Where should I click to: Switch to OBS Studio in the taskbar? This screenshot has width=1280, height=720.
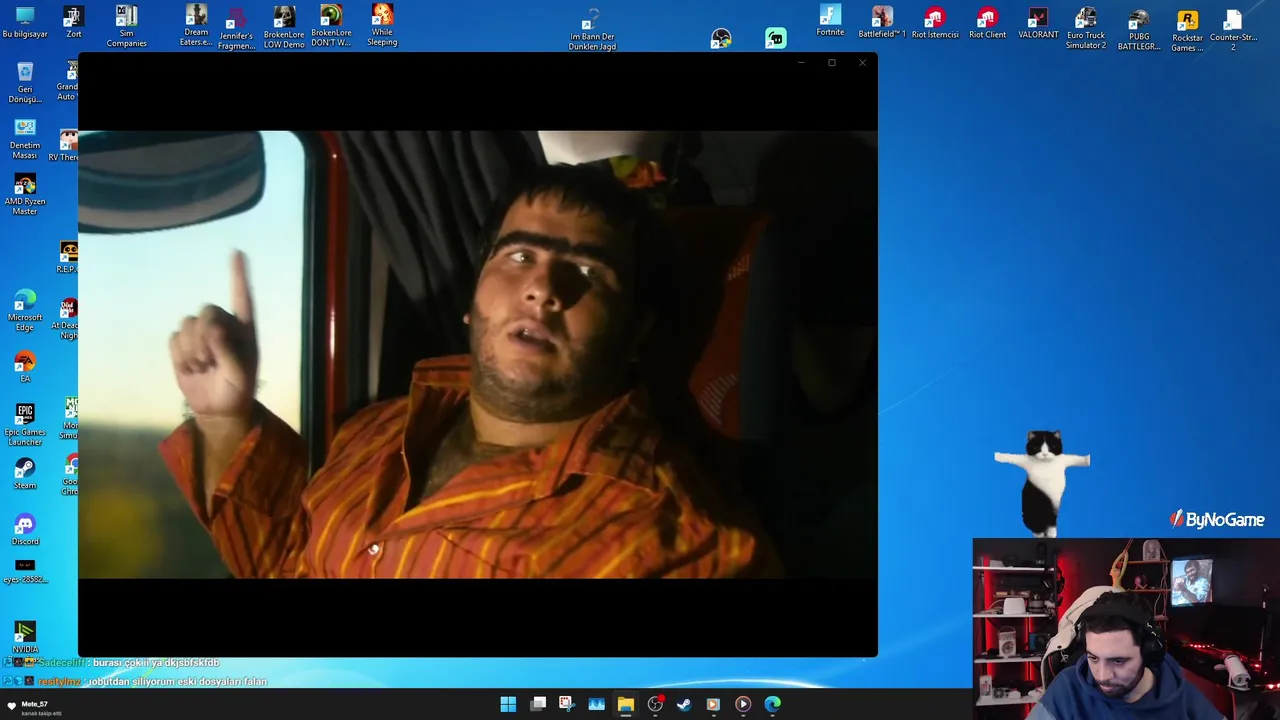(x=655, y=704)
